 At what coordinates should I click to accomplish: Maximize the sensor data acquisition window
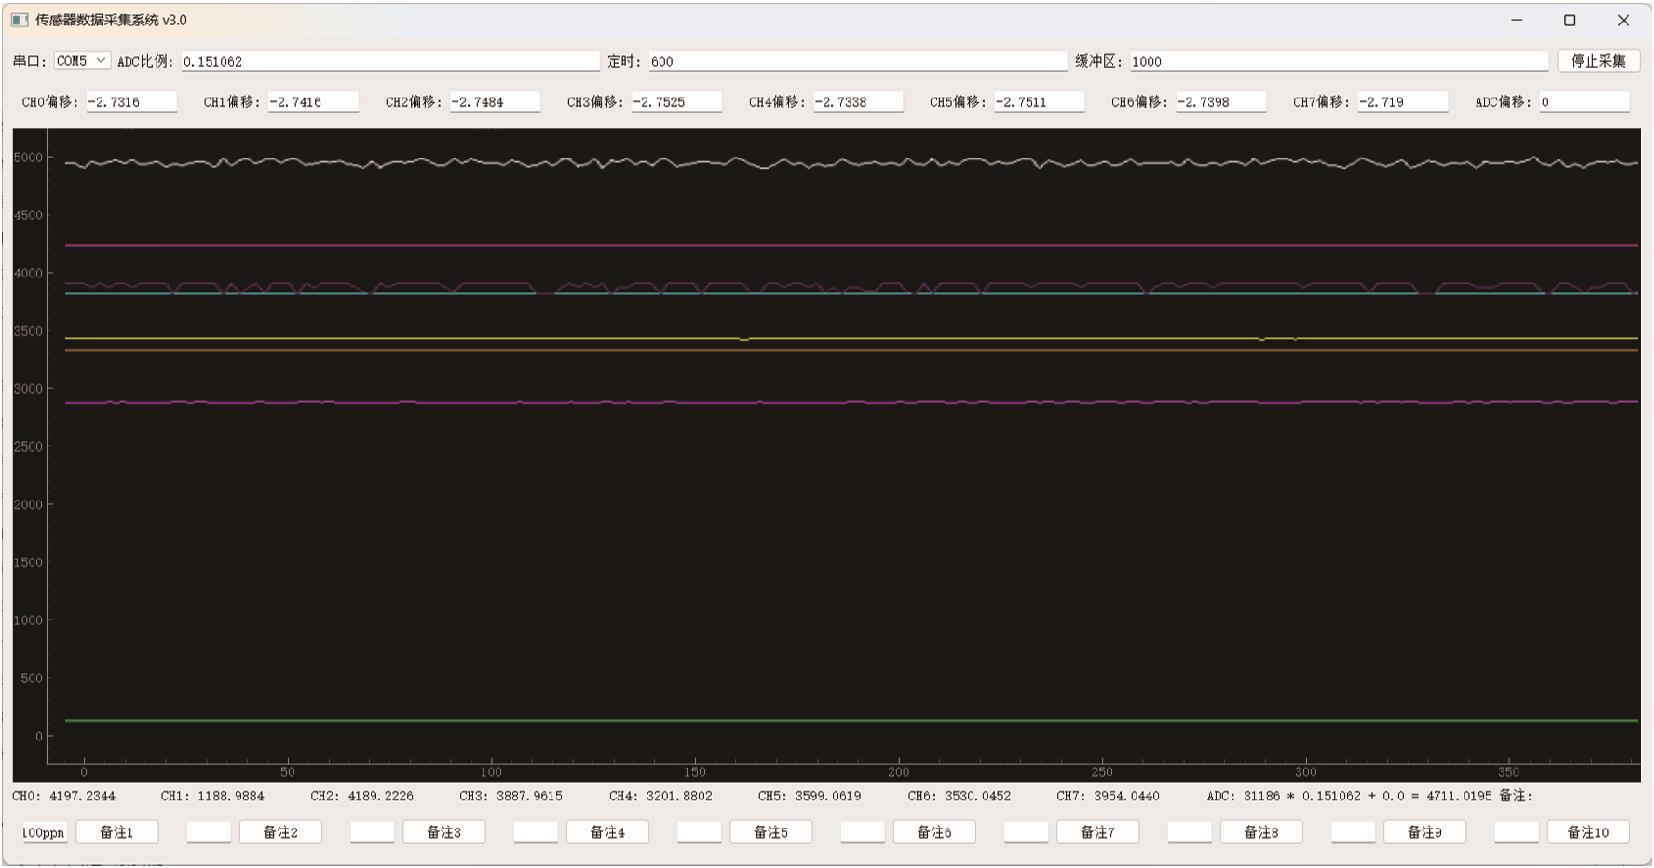[1569, 20]
